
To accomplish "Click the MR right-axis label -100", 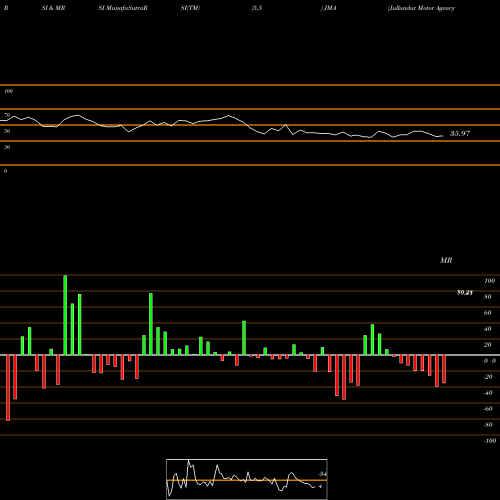I will [490, 441].
